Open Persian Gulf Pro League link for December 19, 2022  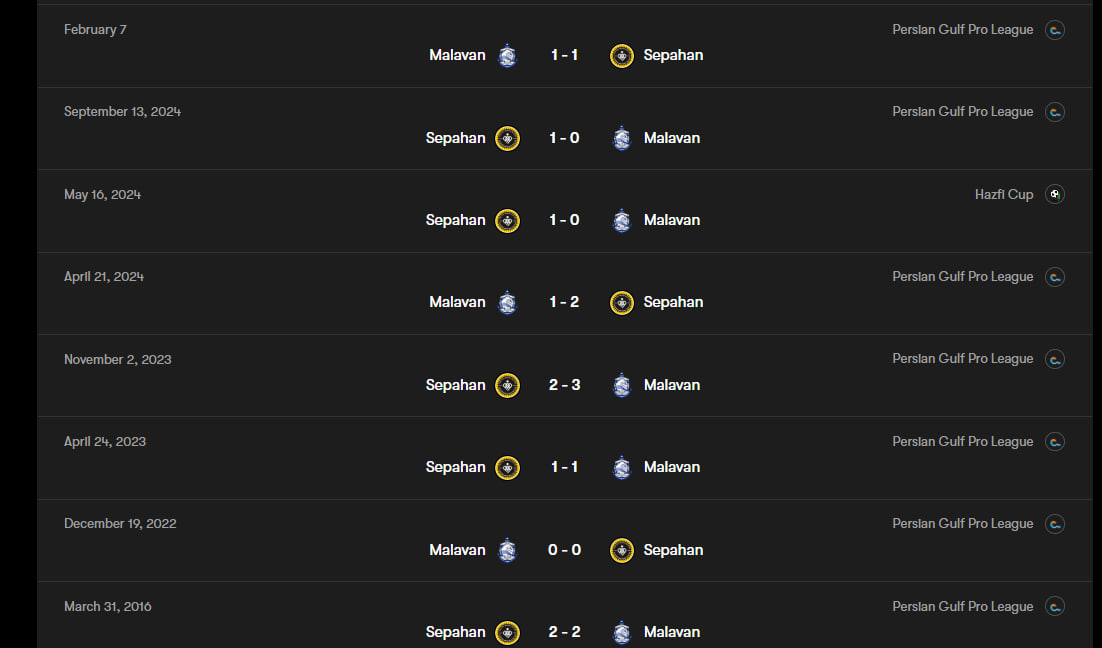tap(962, 524)
